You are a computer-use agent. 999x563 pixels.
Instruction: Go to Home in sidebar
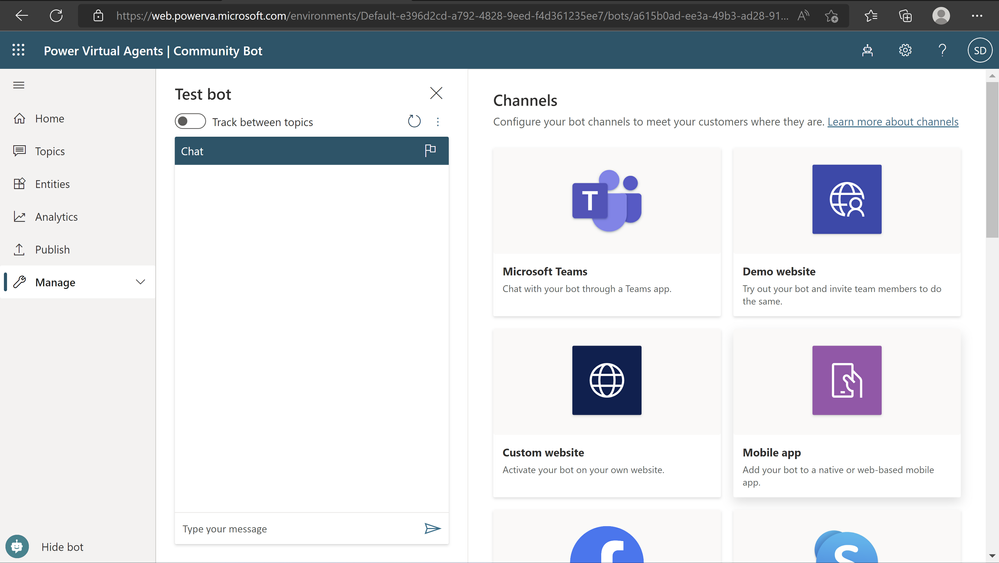(x=78, y=118)
